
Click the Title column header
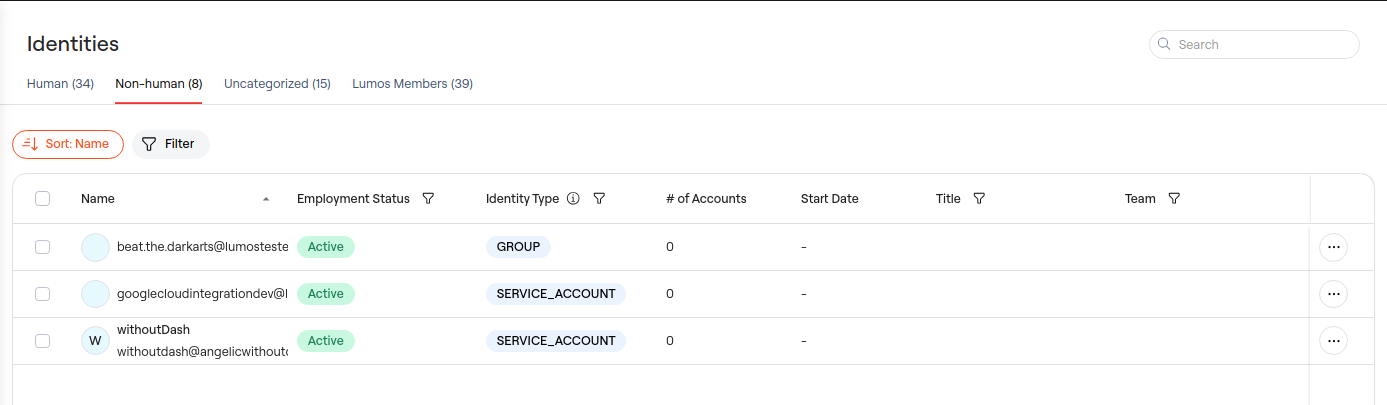point(948,199)
